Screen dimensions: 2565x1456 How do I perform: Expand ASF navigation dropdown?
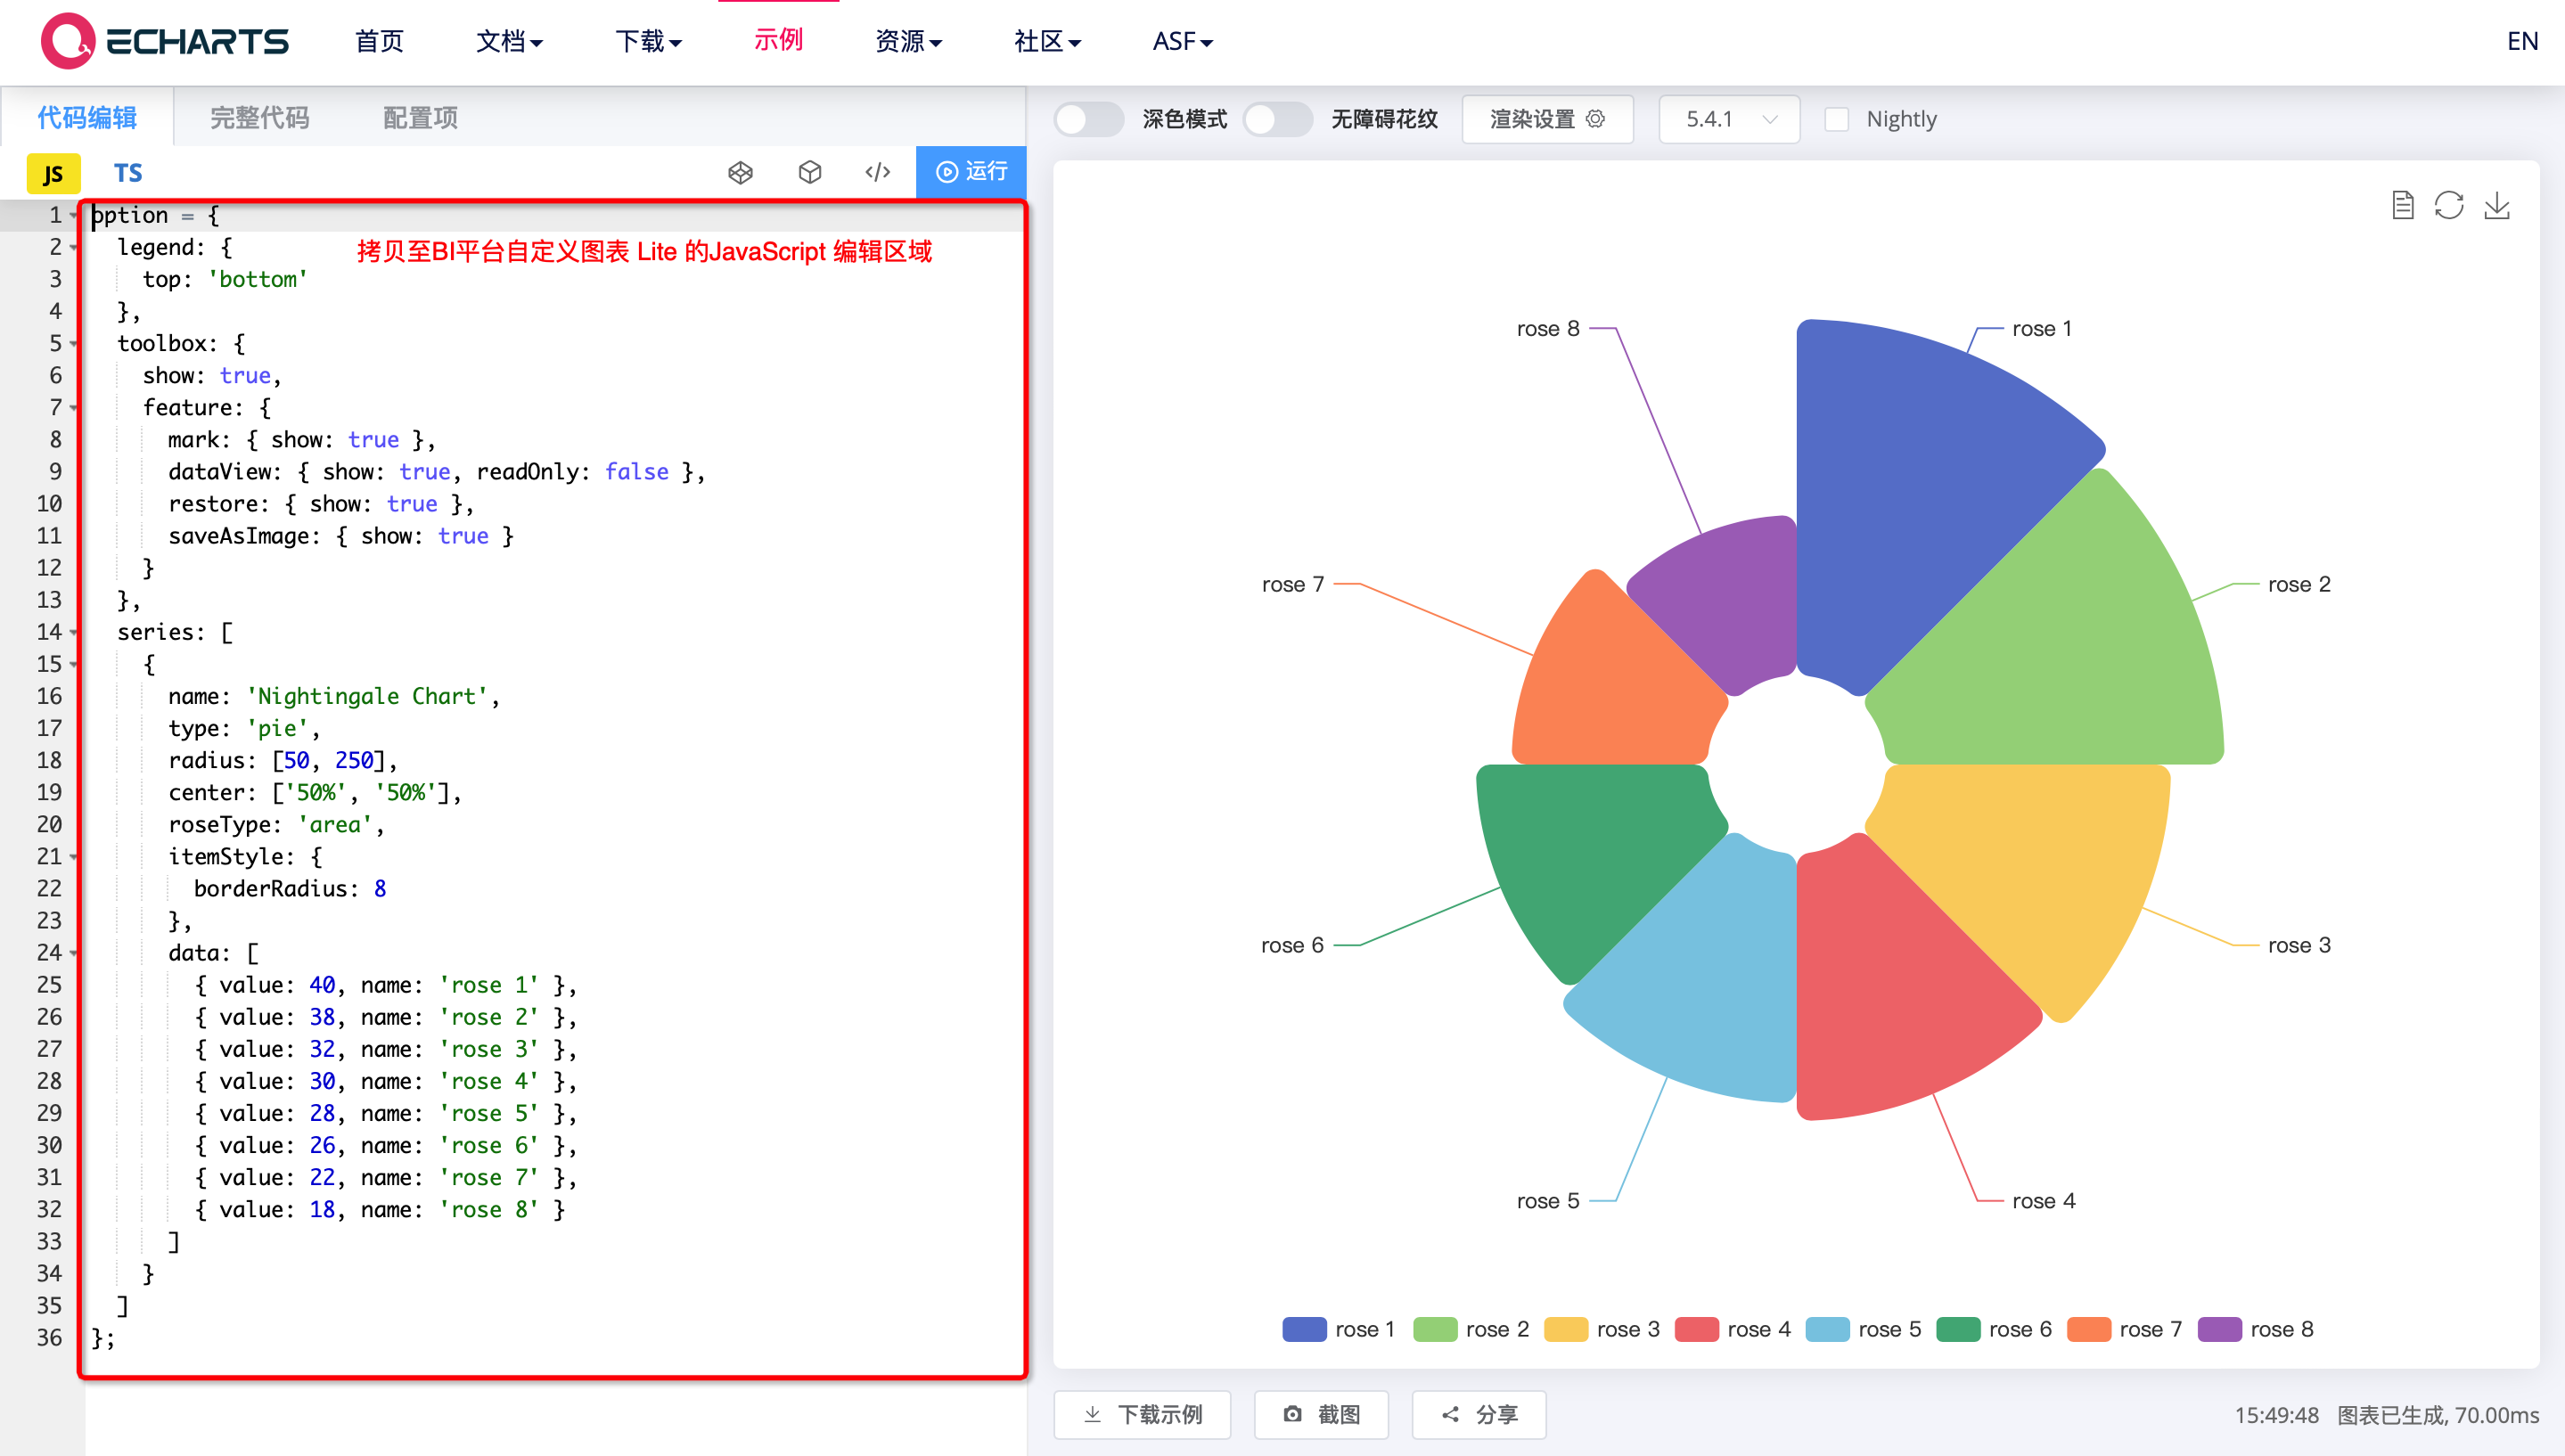[1182, 41]
